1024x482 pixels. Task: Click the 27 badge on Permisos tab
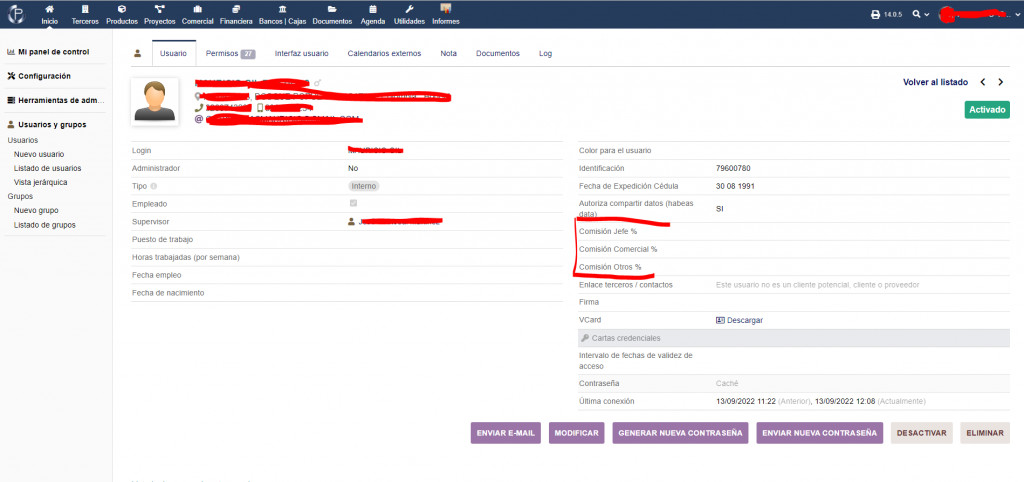pos(248,54)
